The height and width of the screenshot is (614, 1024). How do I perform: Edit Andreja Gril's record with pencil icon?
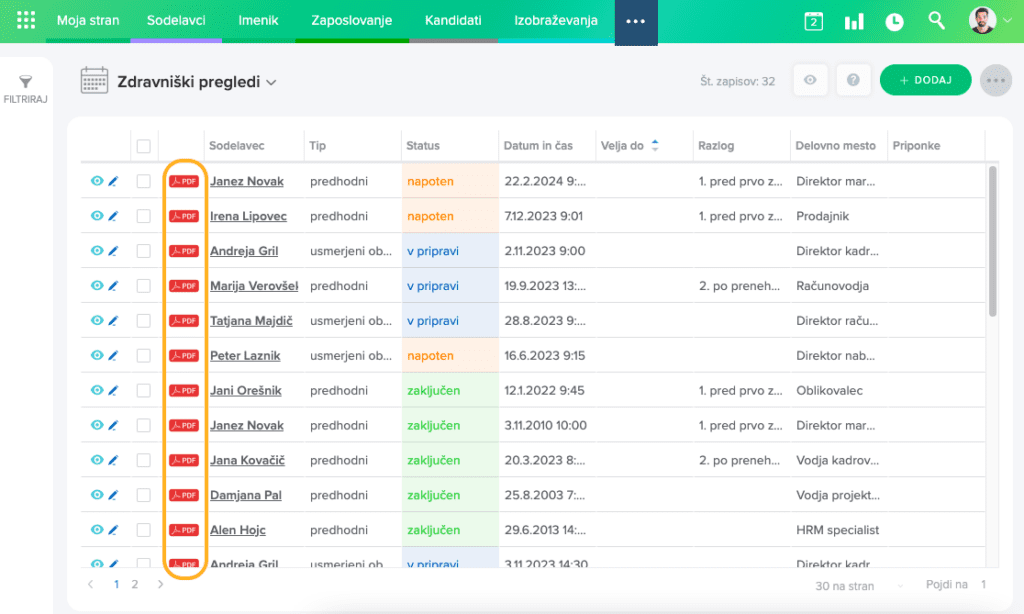(113, 251)
